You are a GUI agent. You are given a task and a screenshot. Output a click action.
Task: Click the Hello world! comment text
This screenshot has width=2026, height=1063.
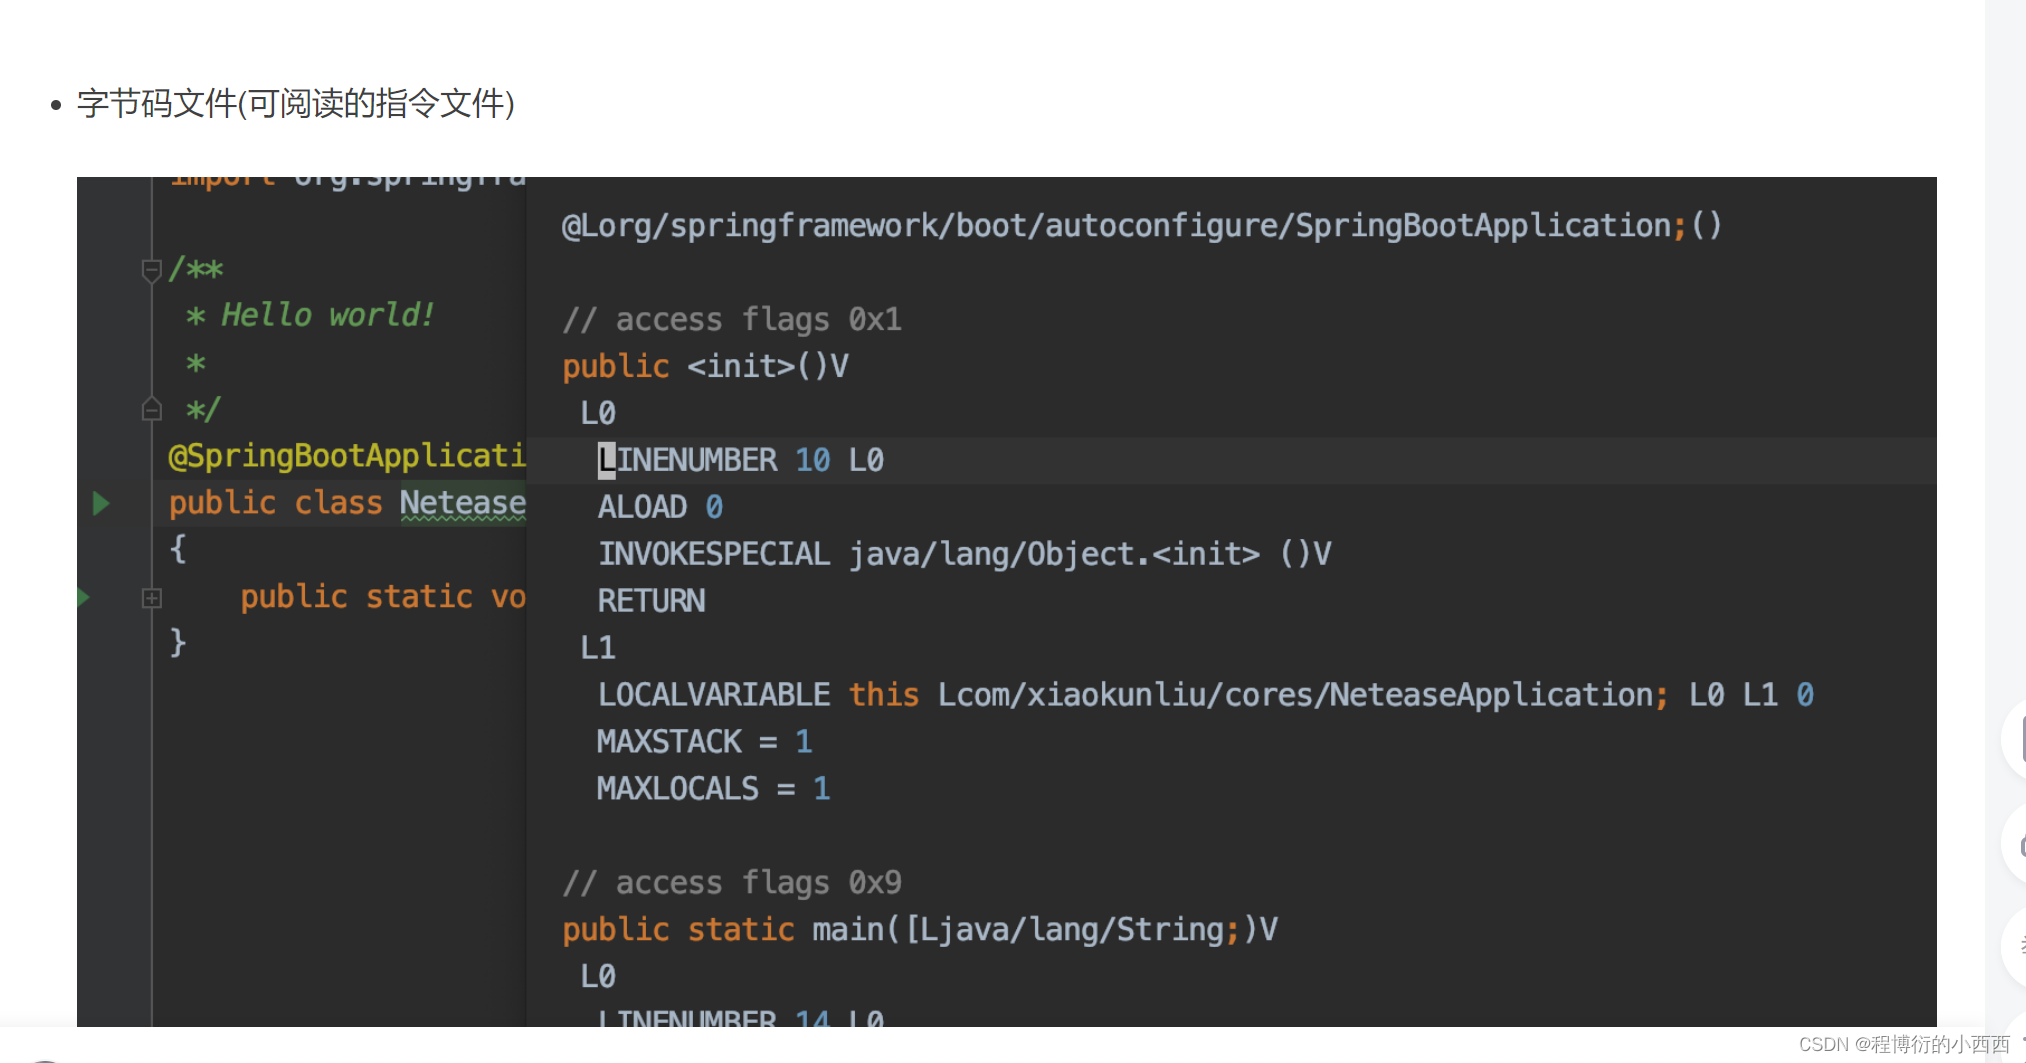(328, 315)
